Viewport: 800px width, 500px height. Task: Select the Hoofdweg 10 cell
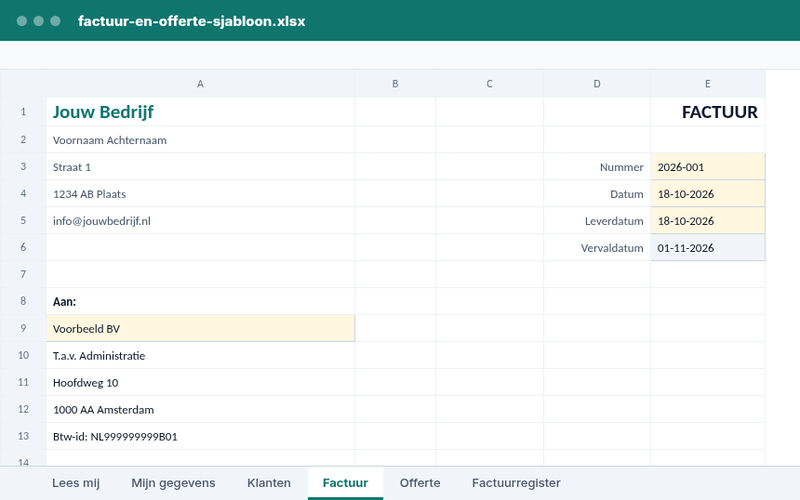click(x=201, y=383)
